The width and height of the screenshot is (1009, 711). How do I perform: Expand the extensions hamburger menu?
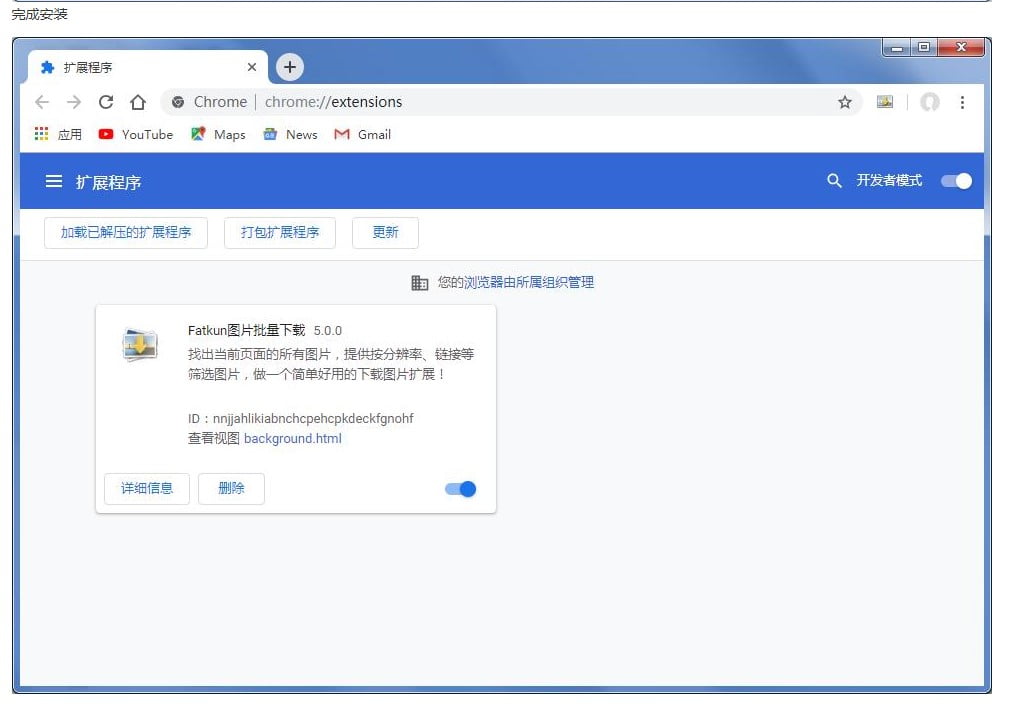(54, 182)
